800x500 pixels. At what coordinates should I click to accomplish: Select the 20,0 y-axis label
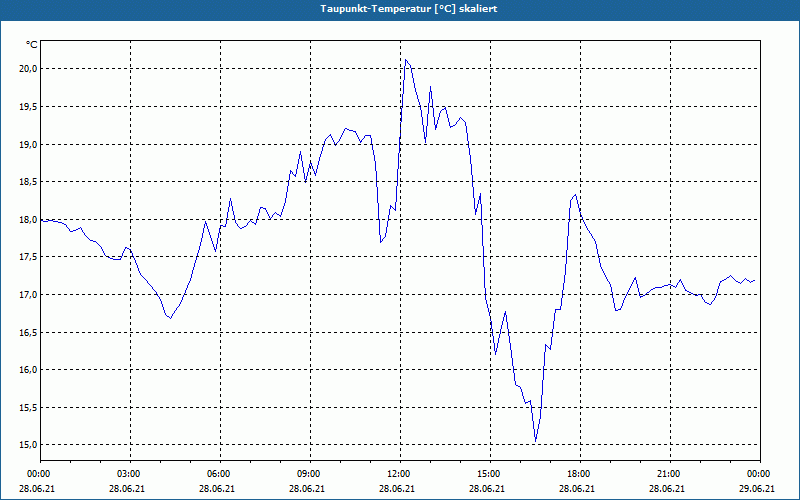(29, 69)
